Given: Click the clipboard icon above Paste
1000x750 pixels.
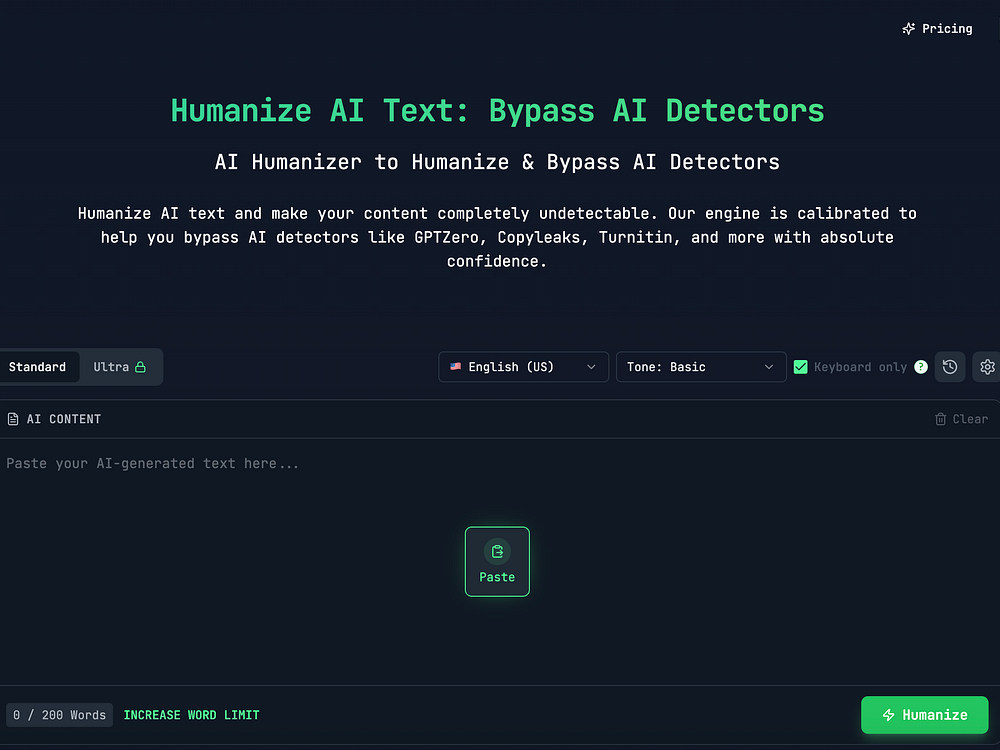Looking at the screenshot, I should 497,552.
